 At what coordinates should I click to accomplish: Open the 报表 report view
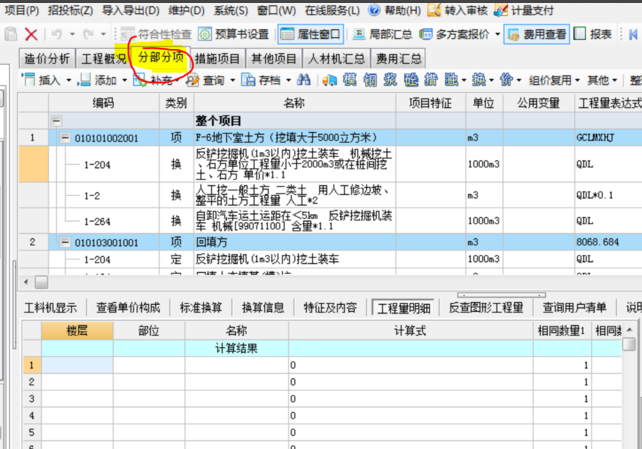click(600, 34)
